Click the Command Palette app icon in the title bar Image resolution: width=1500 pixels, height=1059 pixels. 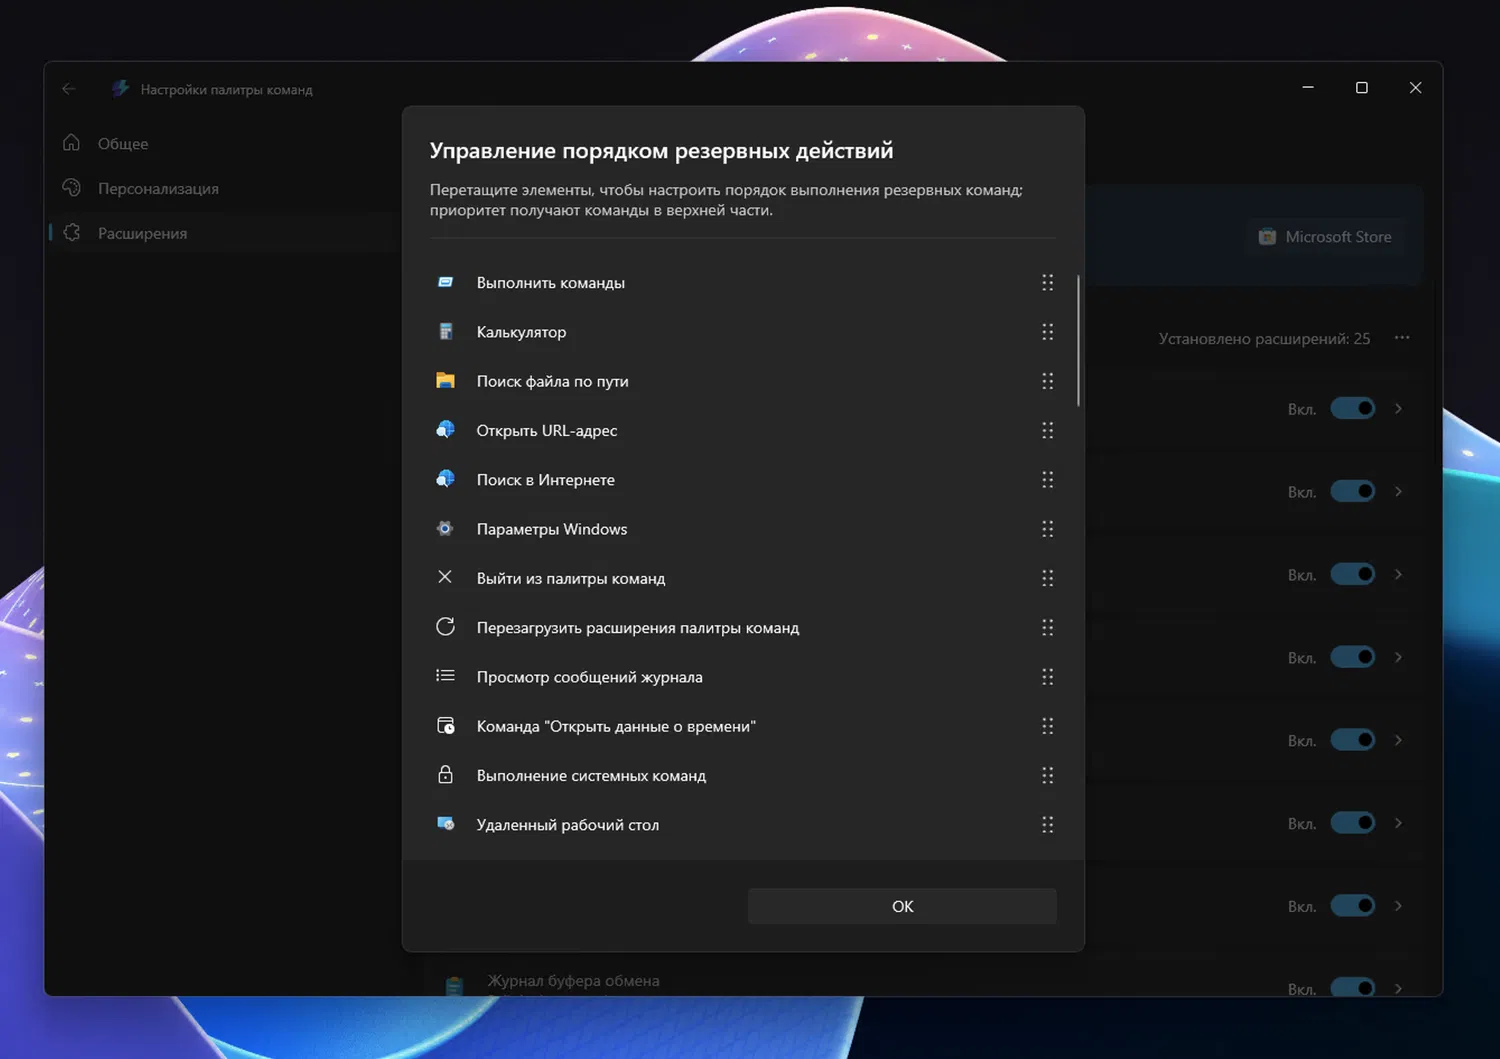[x=120, y=89]
